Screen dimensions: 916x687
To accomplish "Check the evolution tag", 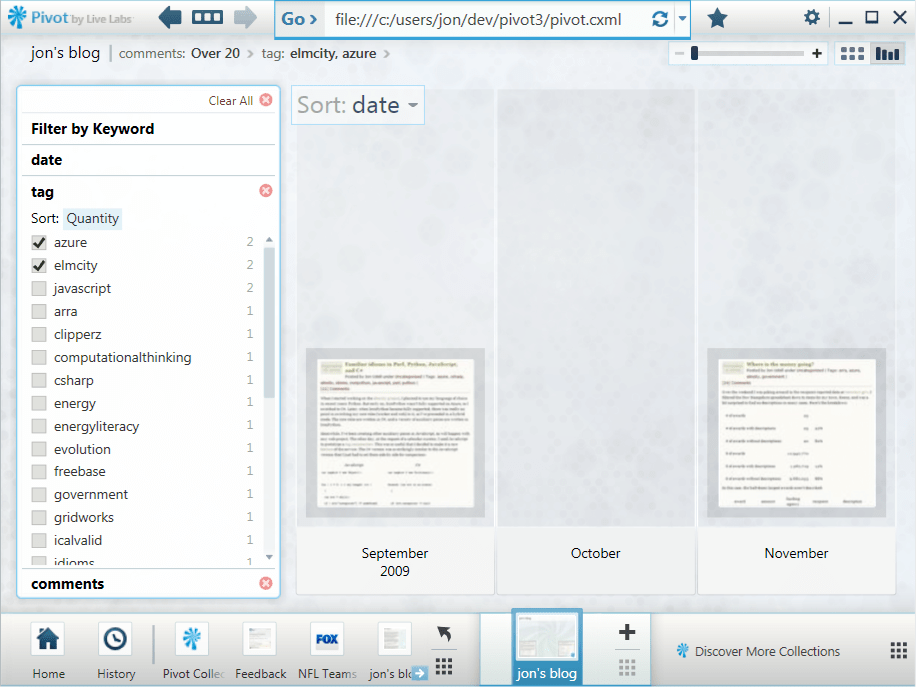I will click(39, 449).
